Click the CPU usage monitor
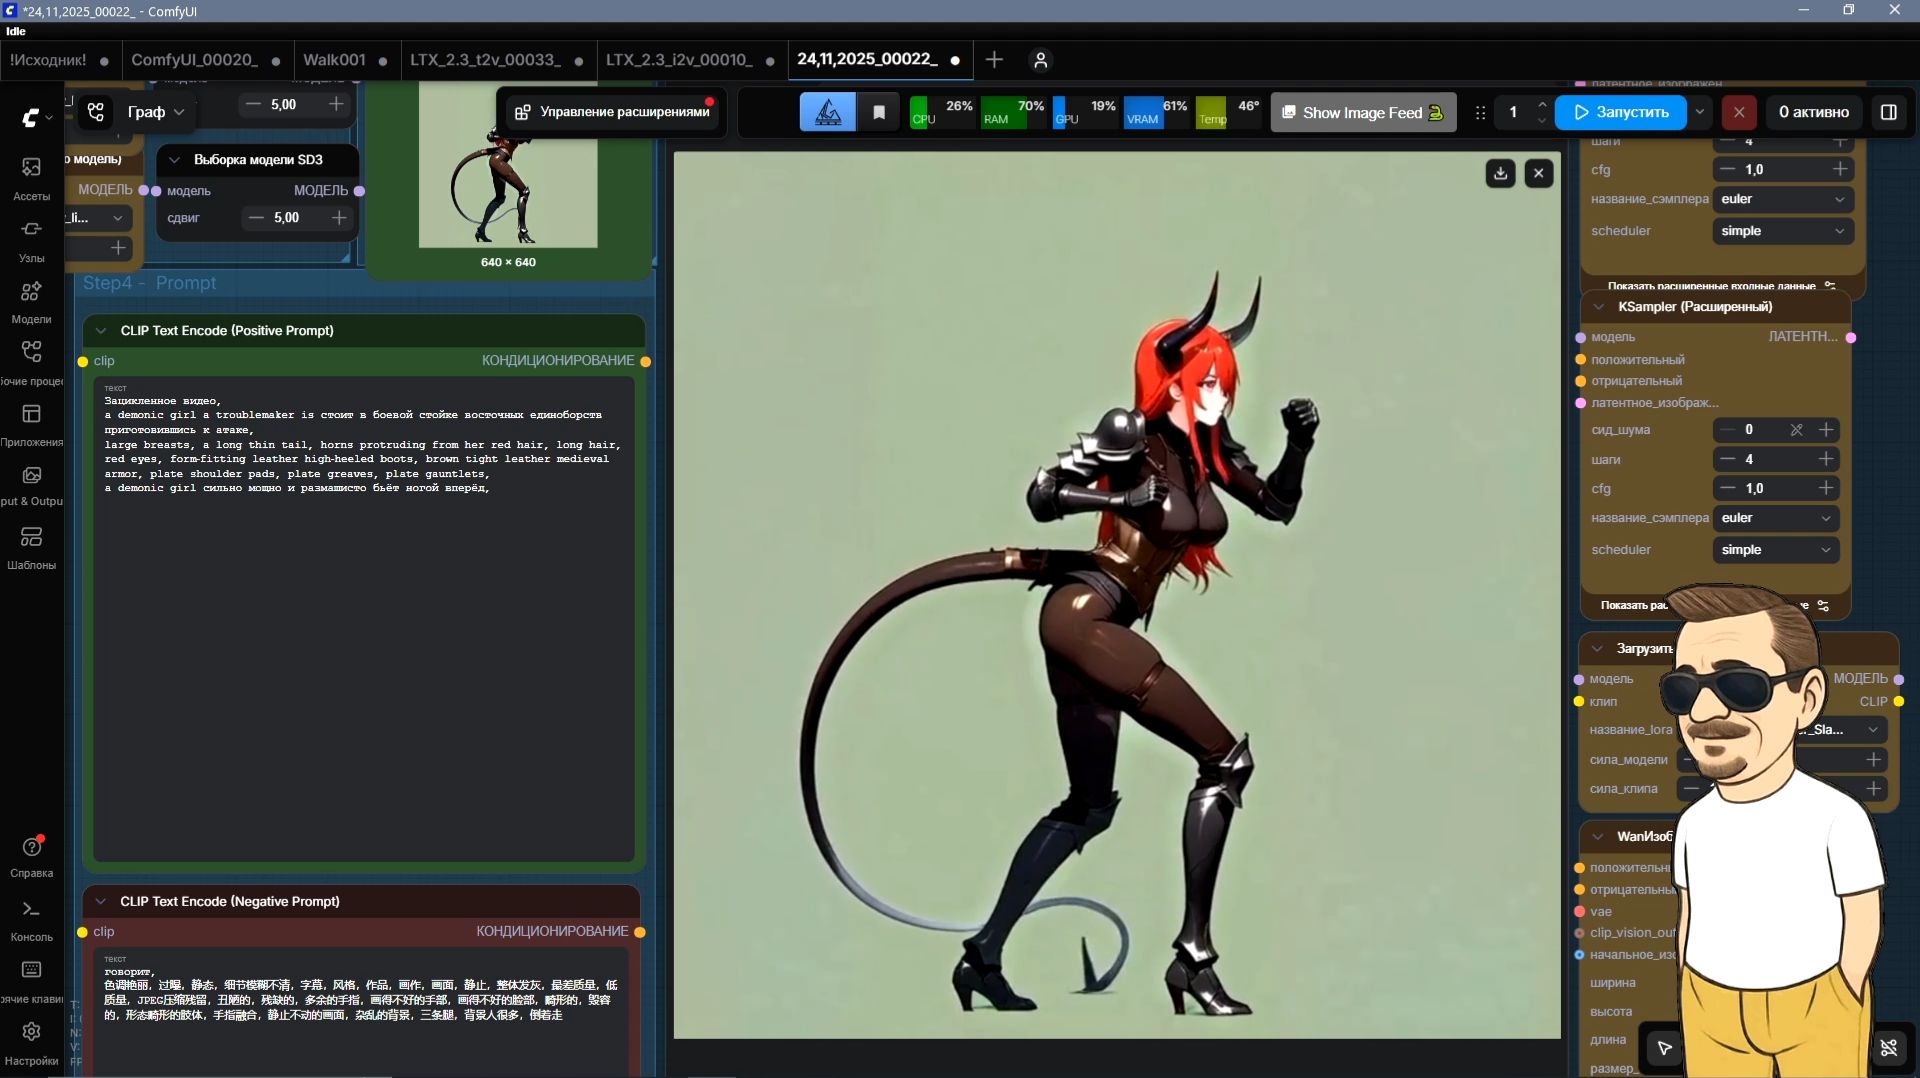Image resolution: width=1920 pixels, height=1078 pixels. [x=942, y=112]
